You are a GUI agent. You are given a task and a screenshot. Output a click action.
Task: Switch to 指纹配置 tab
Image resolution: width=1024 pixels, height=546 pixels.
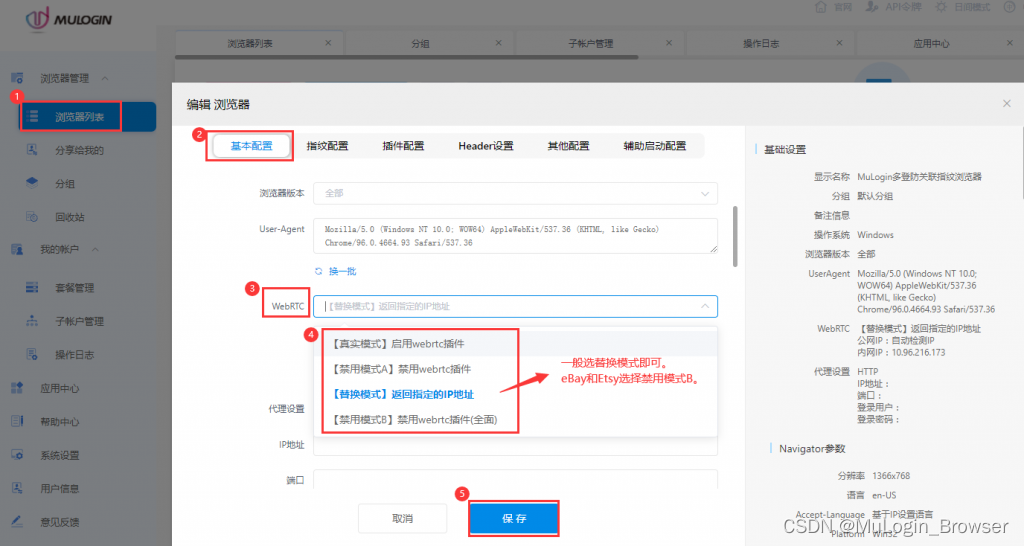[x=327, y=146]
